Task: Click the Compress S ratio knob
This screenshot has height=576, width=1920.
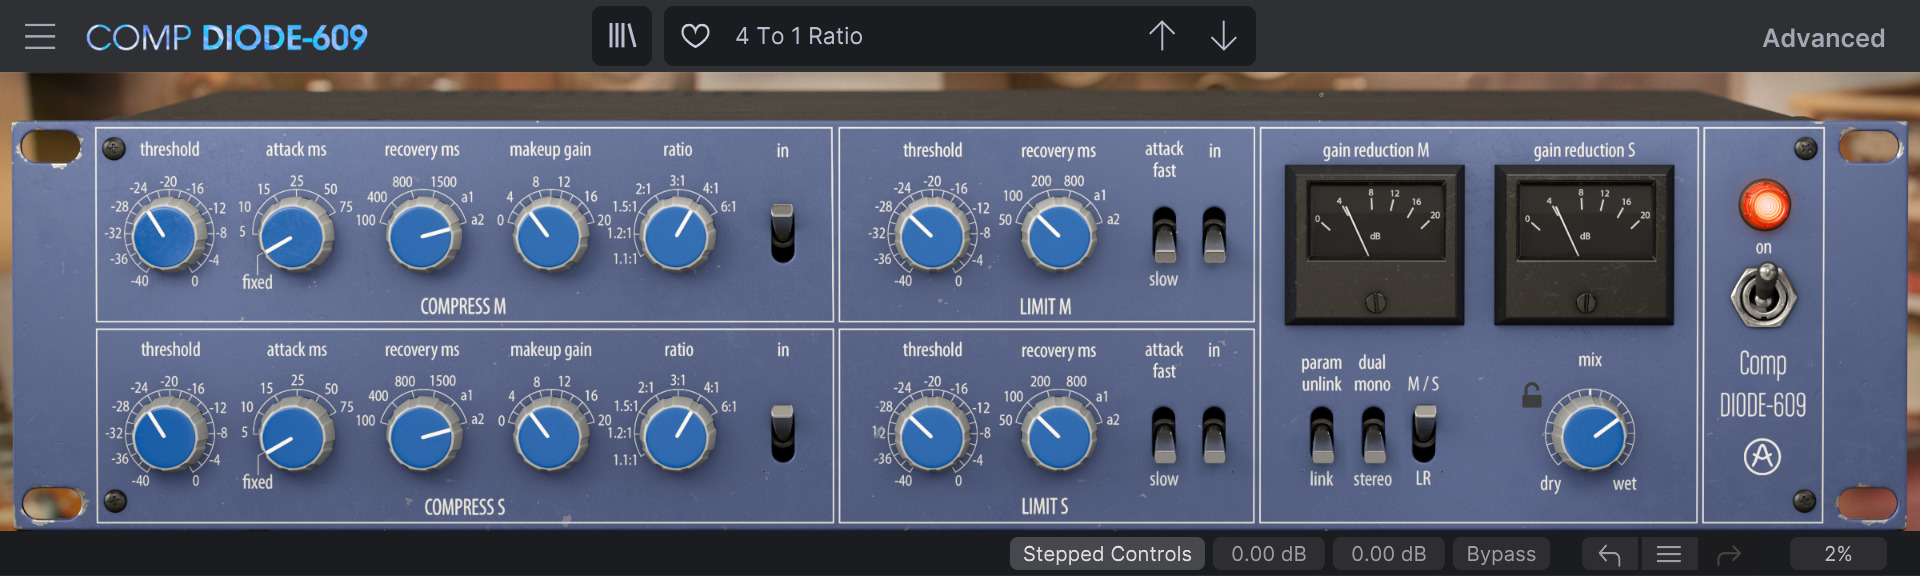Action: [676, 436]
